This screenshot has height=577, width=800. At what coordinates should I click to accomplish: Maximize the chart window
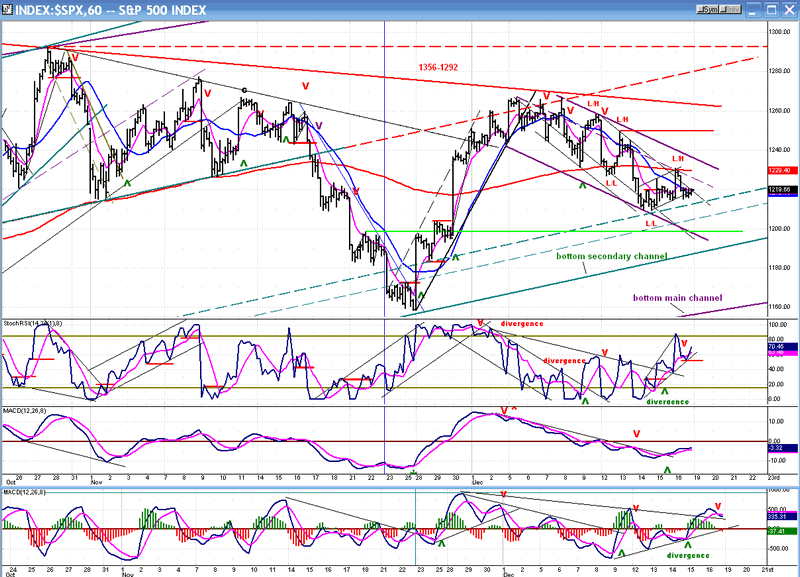[x=770, y=10]
